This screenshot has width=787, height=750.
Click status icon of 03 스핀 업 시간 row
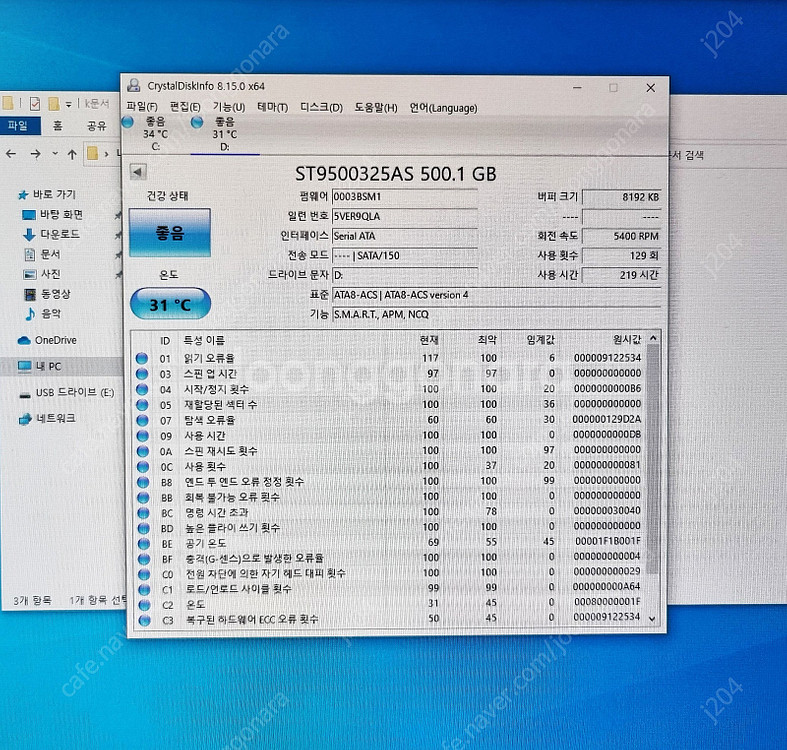point(142,373)
